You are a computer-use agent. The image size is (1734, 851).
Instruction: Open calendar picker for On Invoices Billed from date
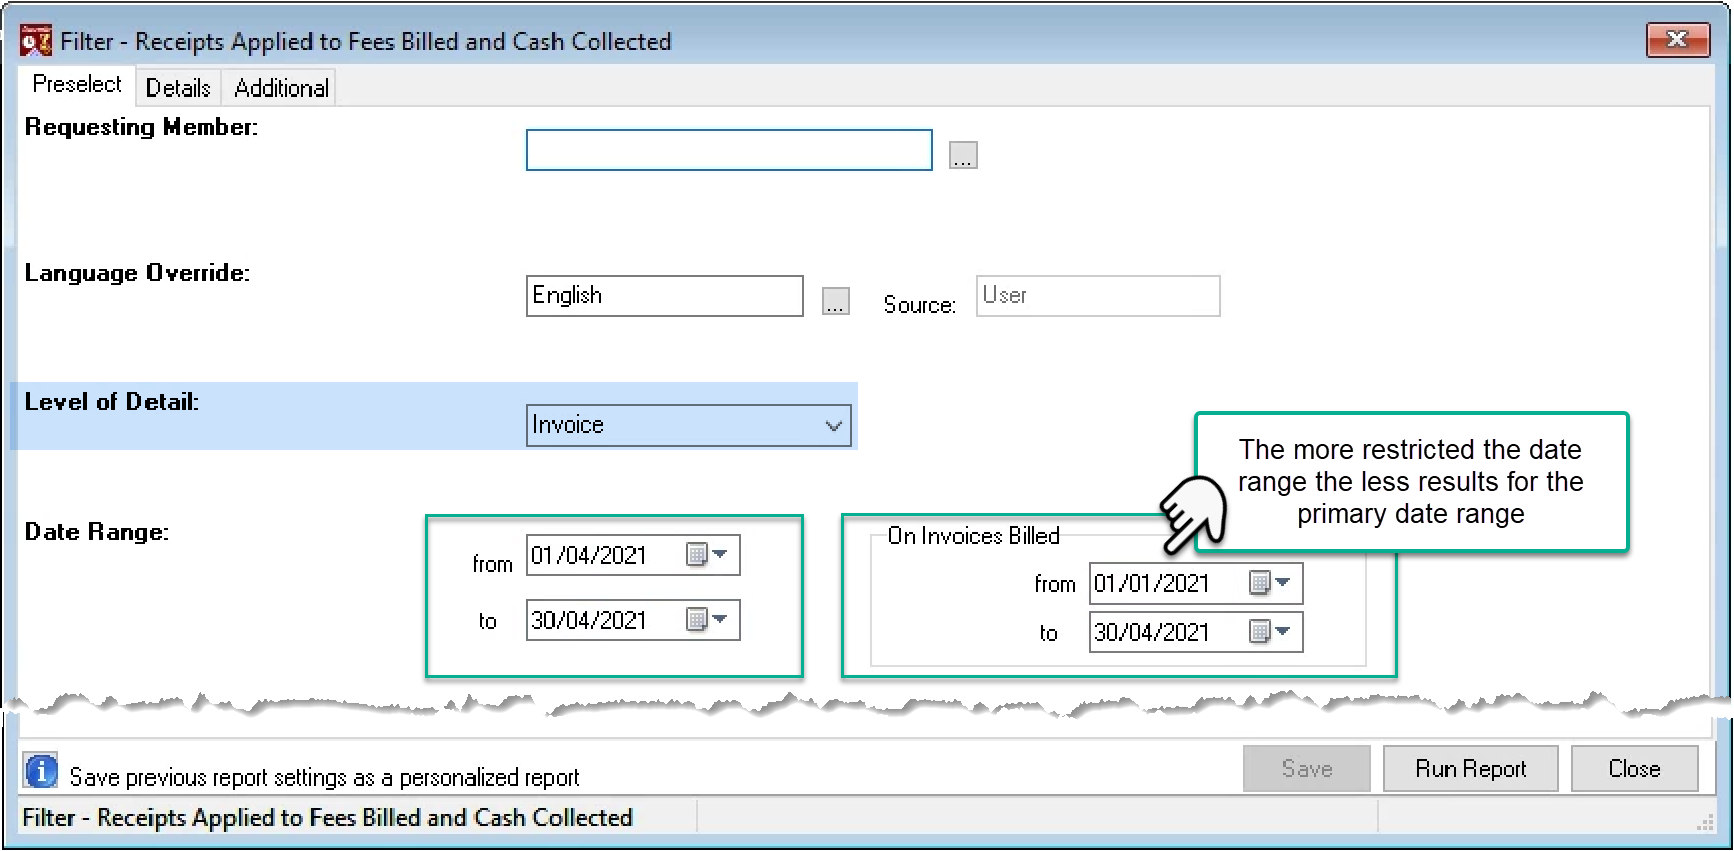coord(1270,582)
